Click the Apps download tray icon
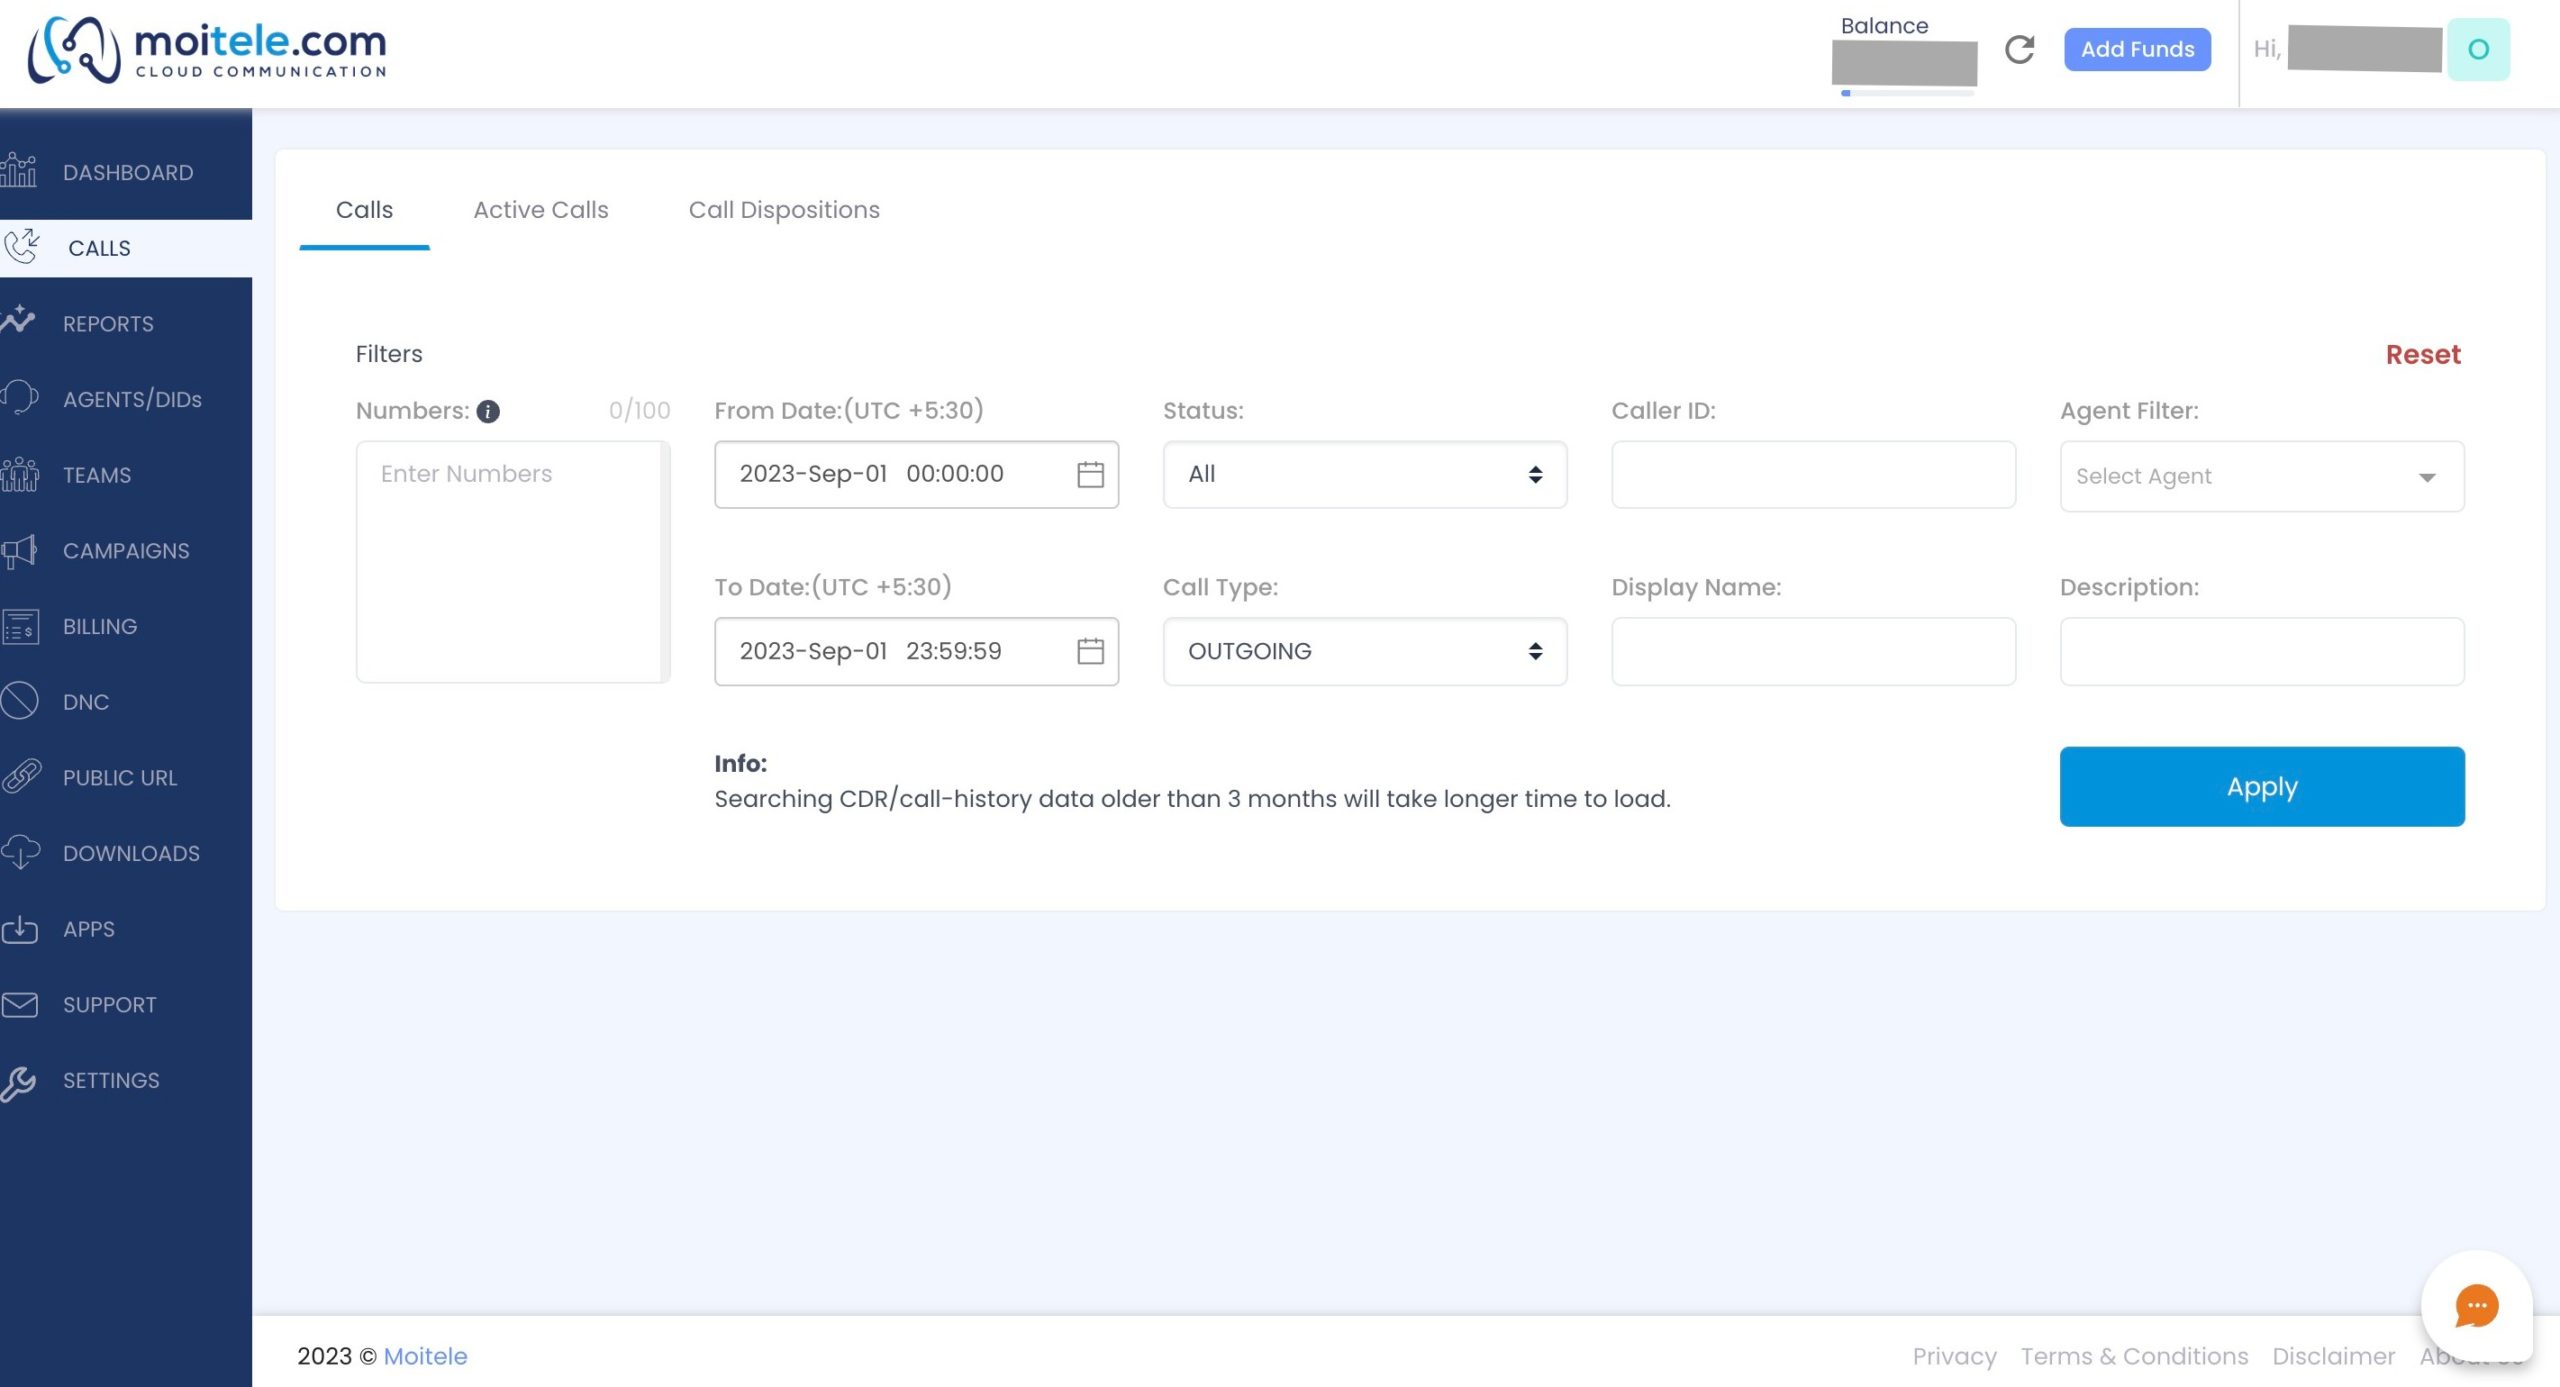 click(19, 929)
